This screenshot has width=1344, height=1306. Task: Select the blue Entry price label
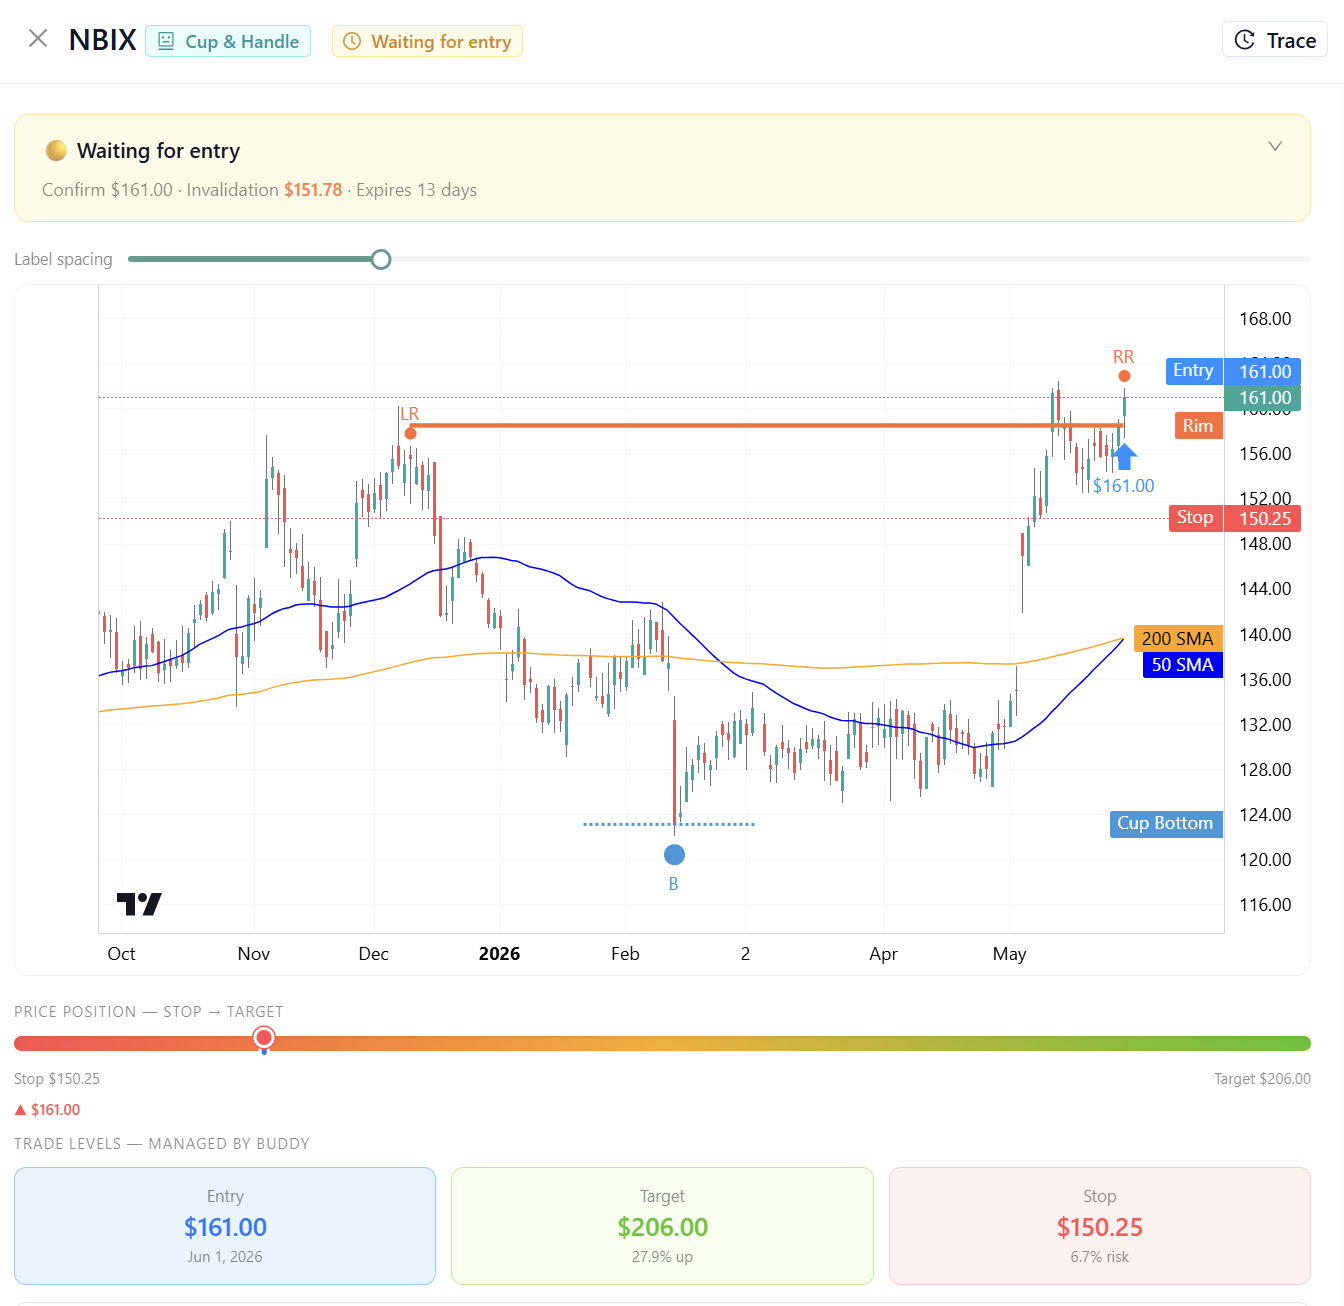tap(1233, 371)
